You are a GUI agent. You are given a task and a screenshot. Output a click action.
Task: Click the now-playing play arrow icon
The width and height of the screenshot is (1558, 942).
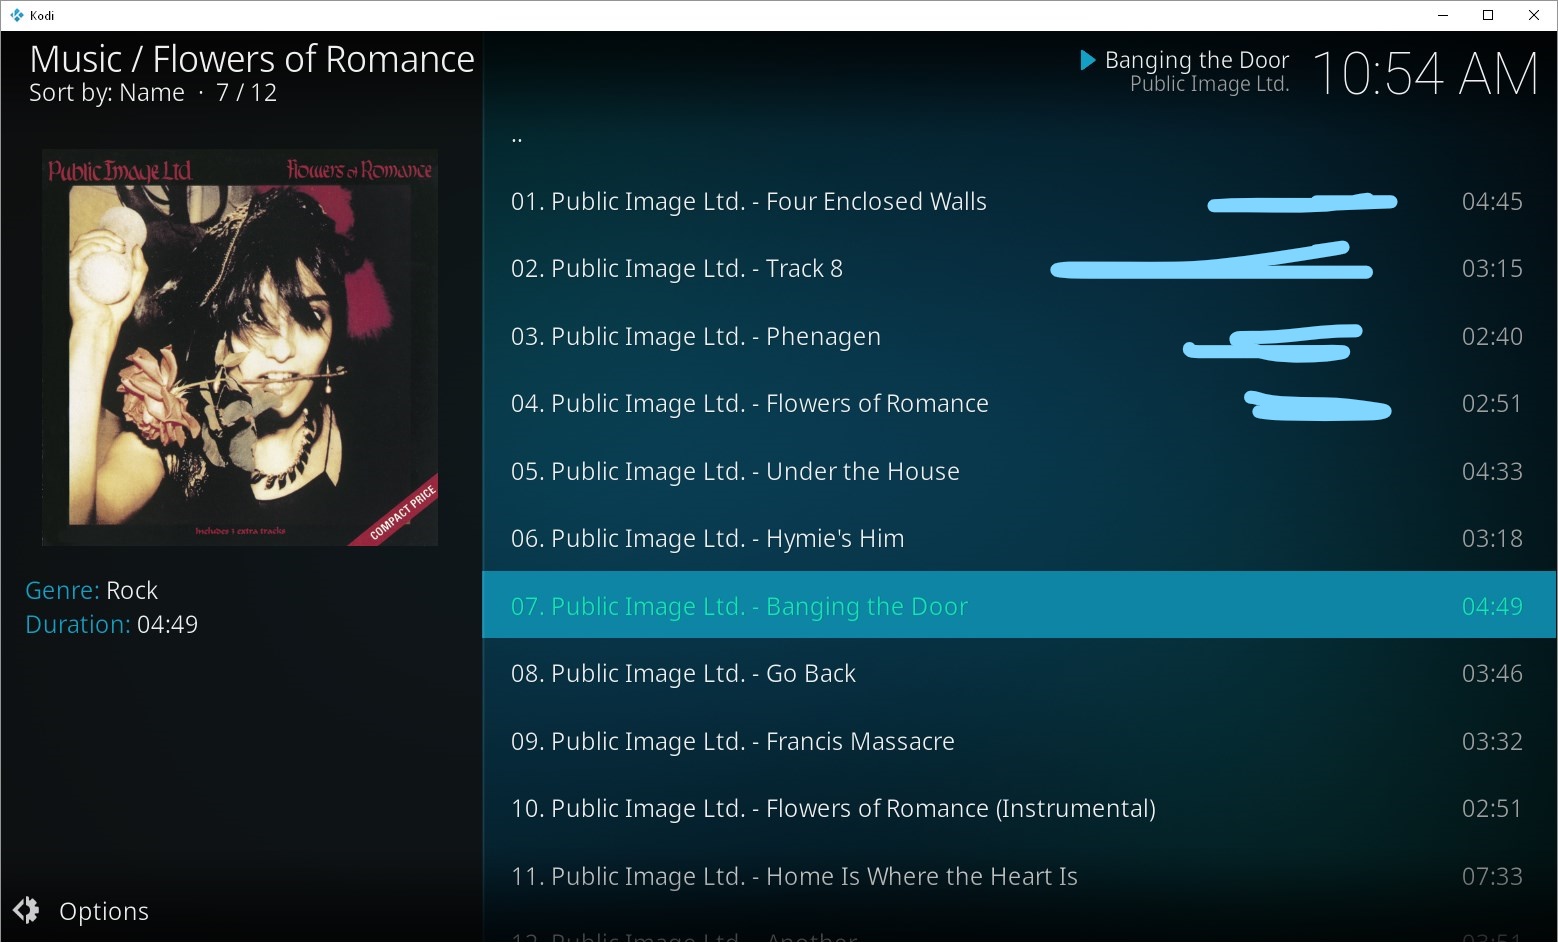(x=1088, y=61)
